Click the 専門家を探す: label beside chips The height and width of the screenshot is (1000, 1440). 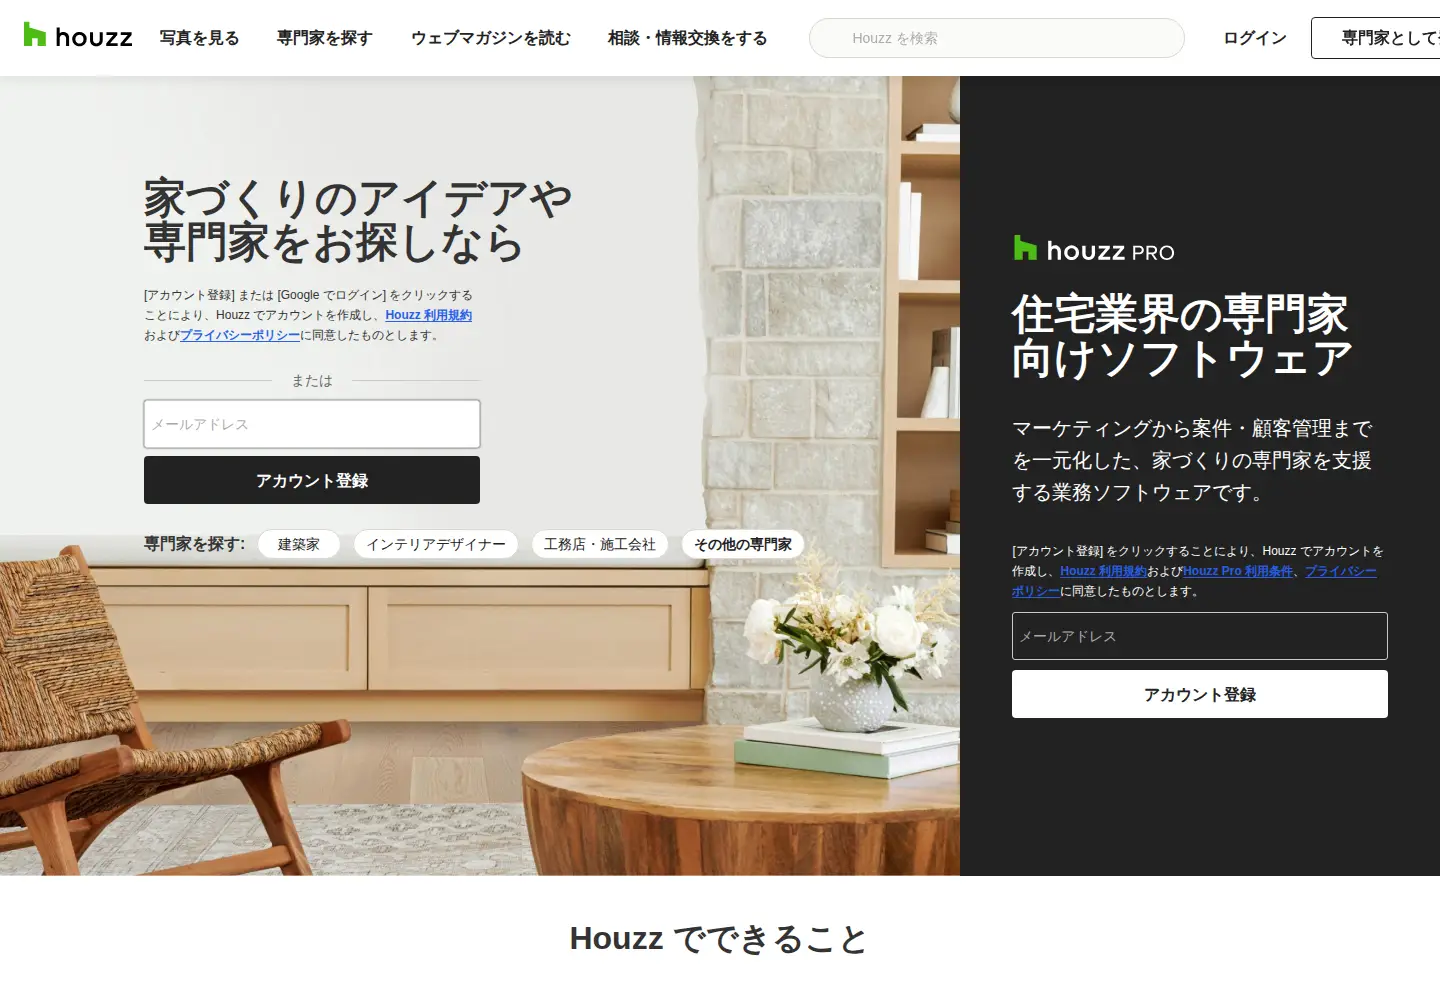click(195, 544)
